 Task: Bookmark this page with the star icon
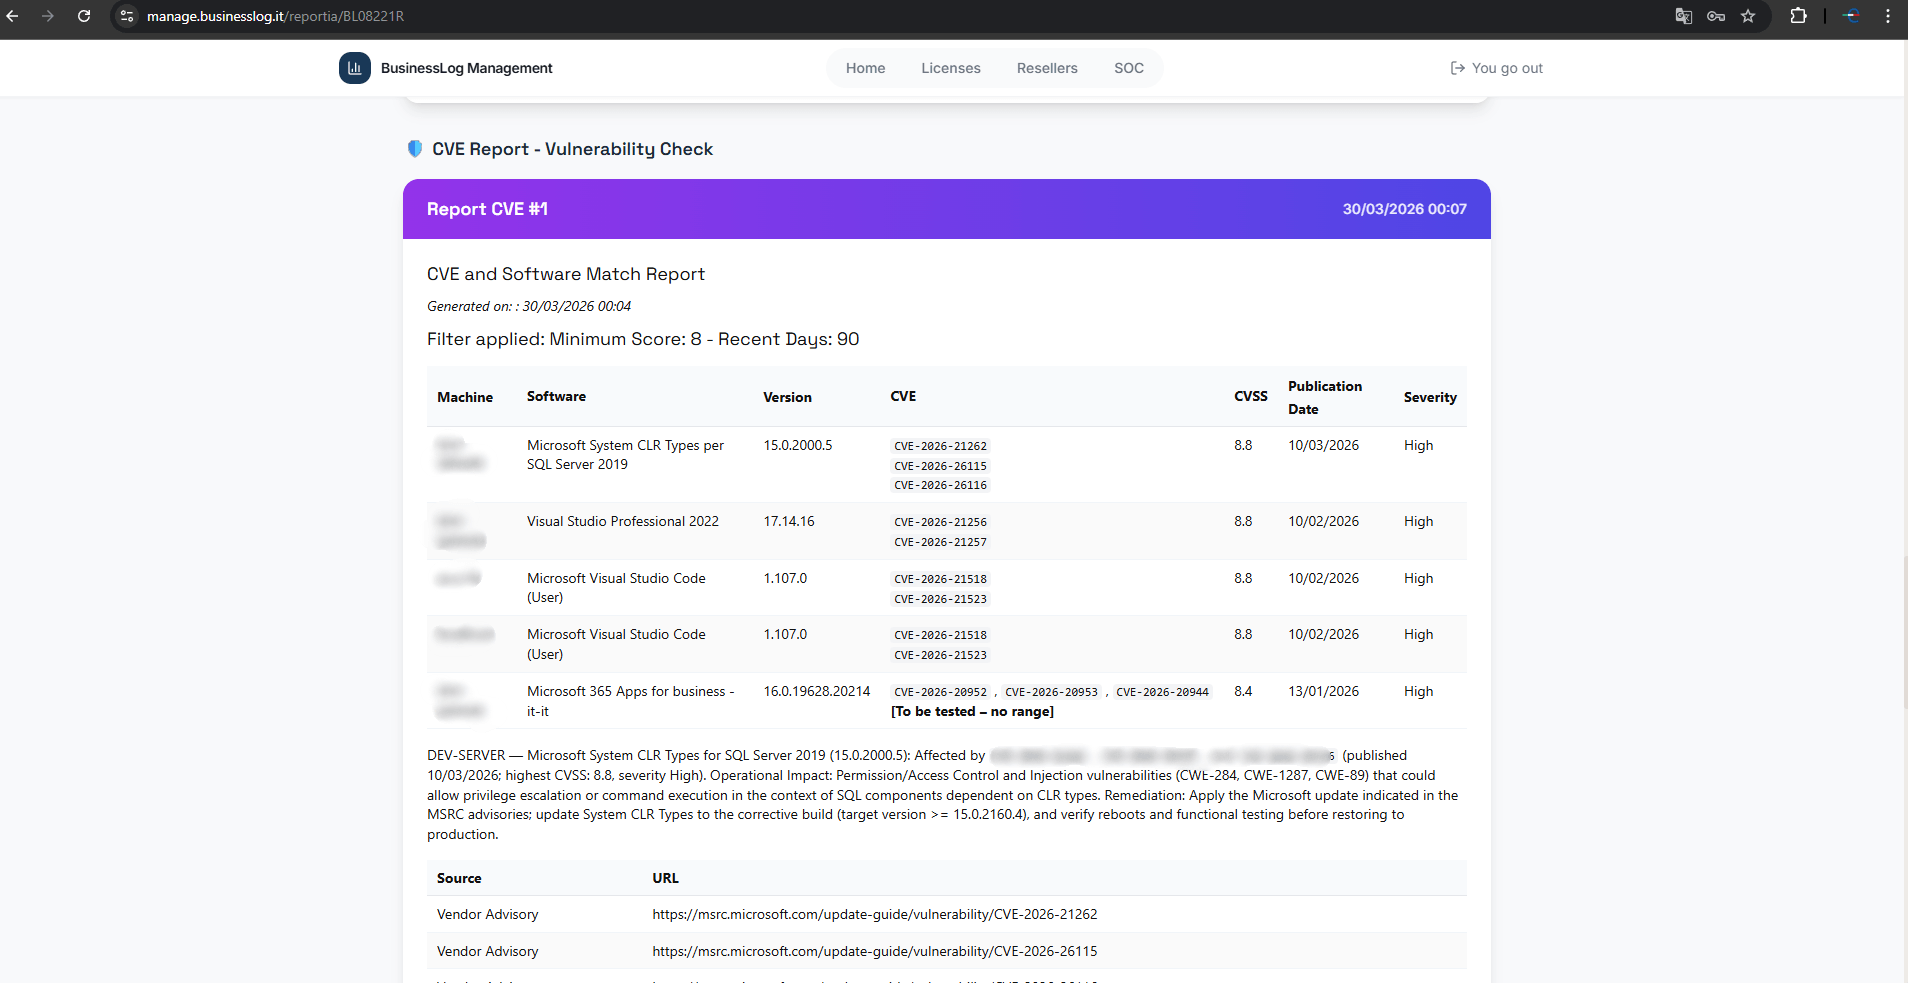pyautogui.click(x=1748, y=16)
